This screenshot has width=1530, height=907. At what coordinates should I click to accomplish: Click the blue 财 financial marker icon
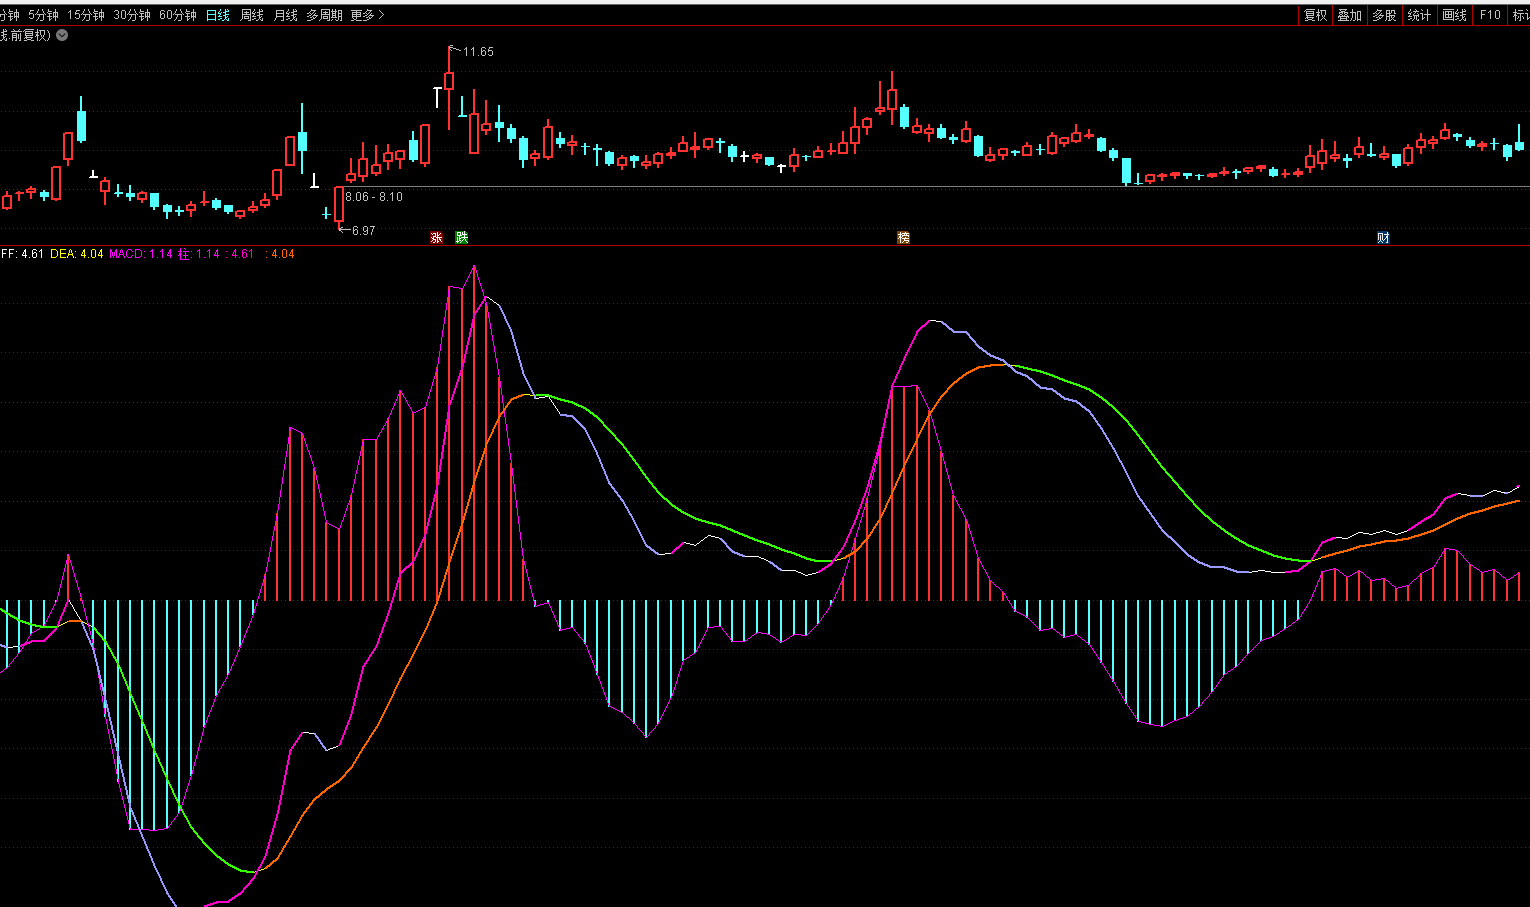click(x=1383, y=238)
